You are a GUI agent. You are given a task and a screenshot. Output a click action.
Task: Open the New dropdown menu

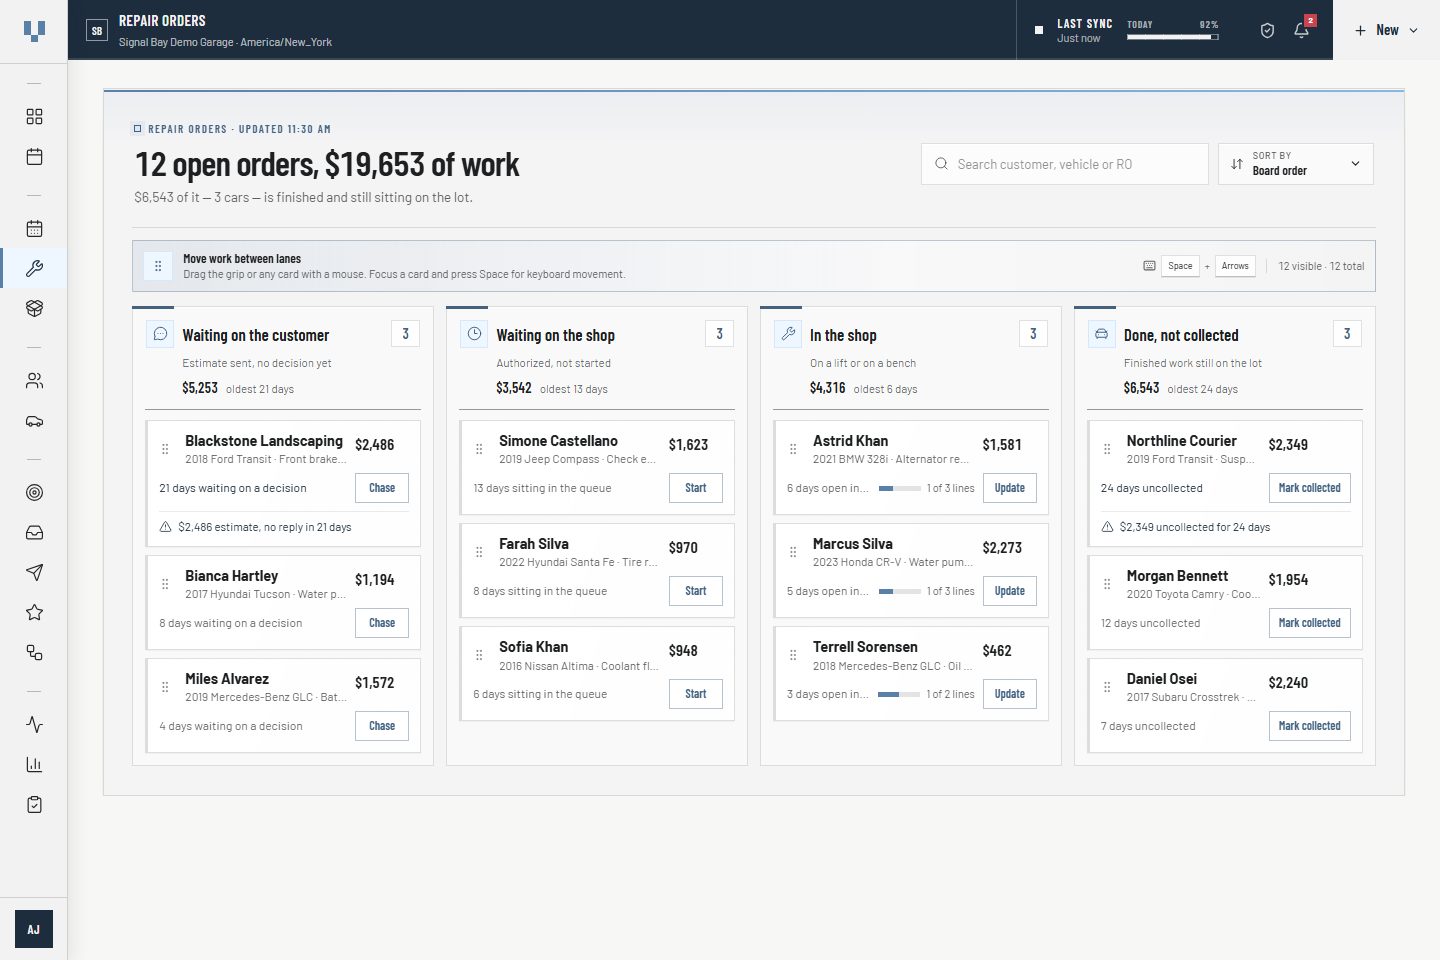pyautogui.click(x=1386, y=30)
